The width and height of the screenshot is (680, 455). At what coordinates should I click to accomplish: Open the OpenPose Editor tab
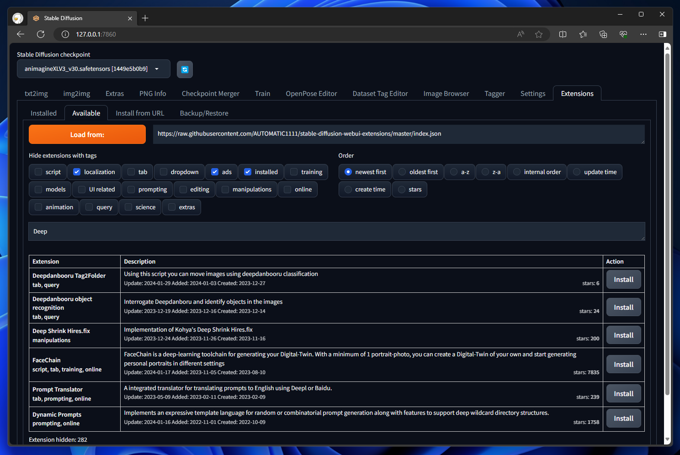click(311, 94)
